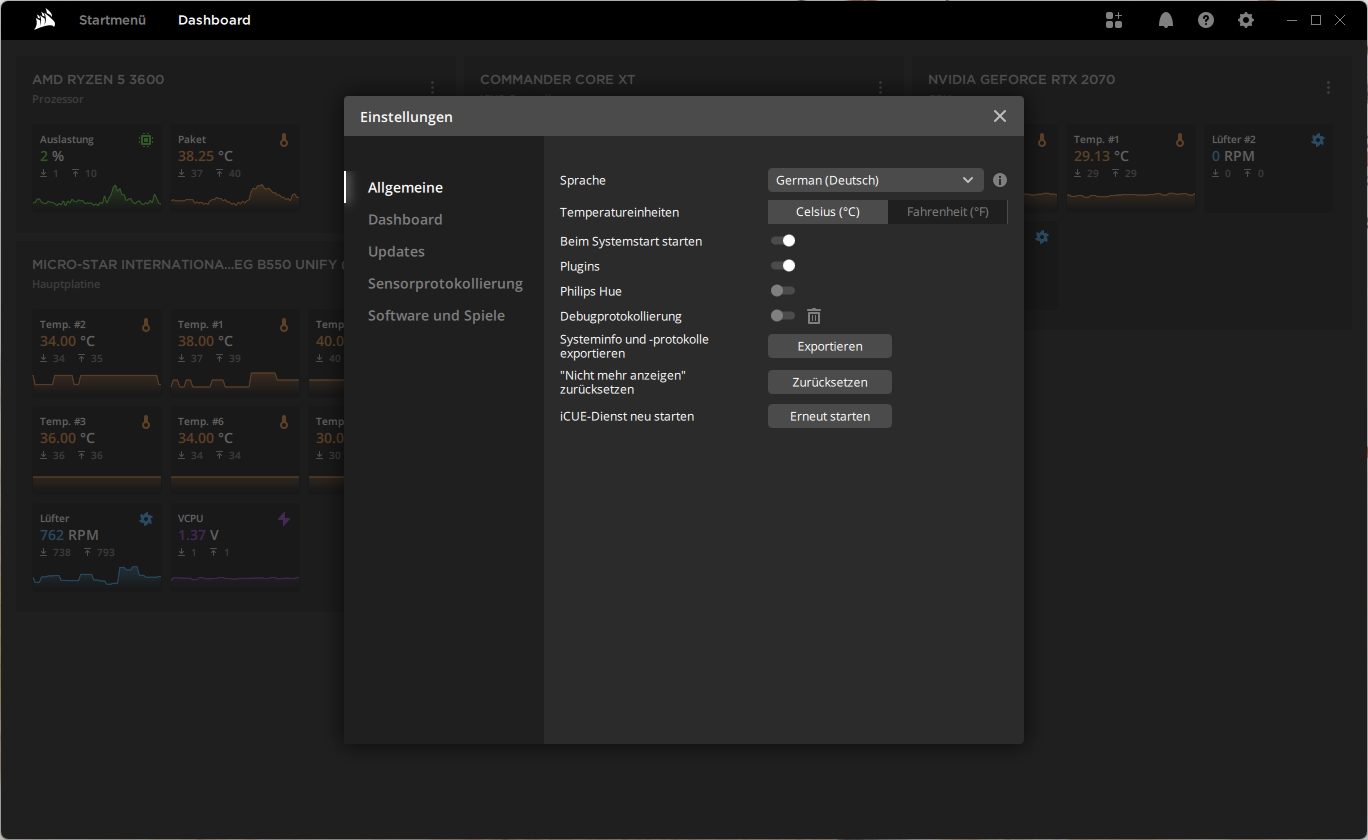1368x840 pixels.
Task: Click the Lüfter #2 fan icon
Action: [1318, 140]
